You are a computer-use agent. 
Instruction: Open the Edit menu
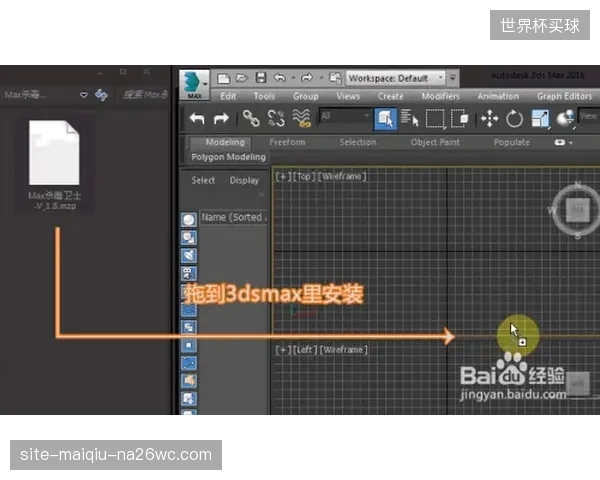coord(228,96)
